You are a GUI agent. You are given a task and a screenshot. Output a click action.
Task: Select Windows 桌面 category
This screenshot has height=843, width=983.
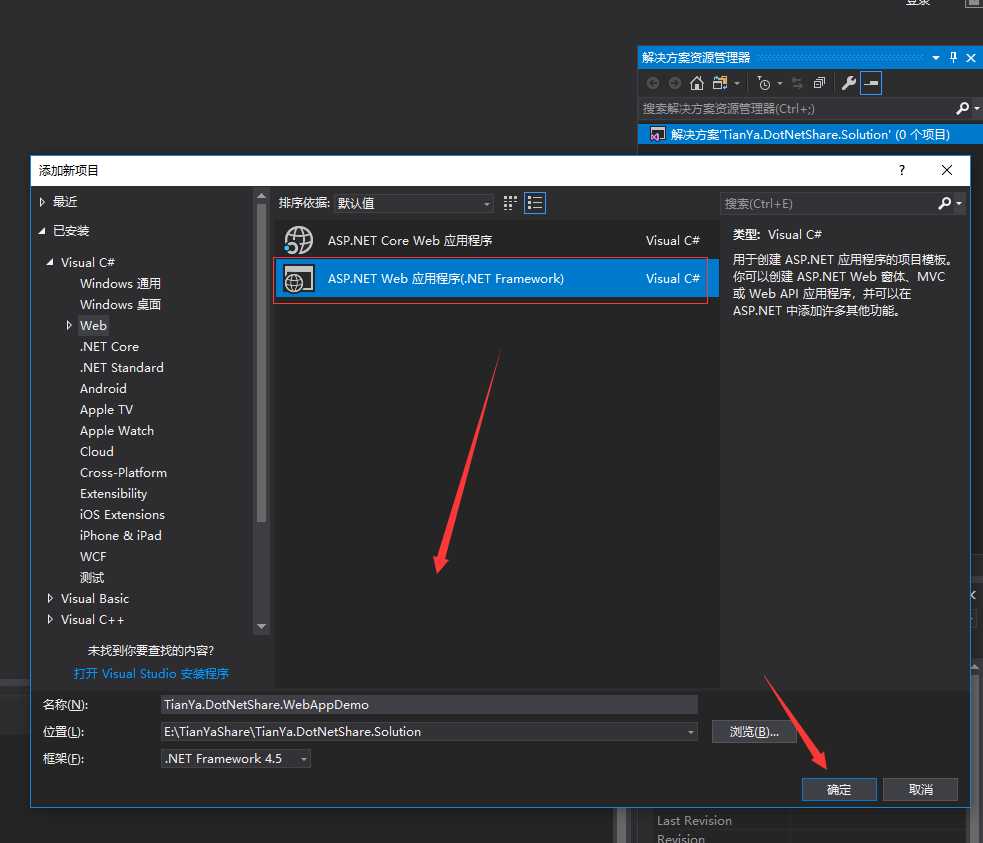(120, 304)
